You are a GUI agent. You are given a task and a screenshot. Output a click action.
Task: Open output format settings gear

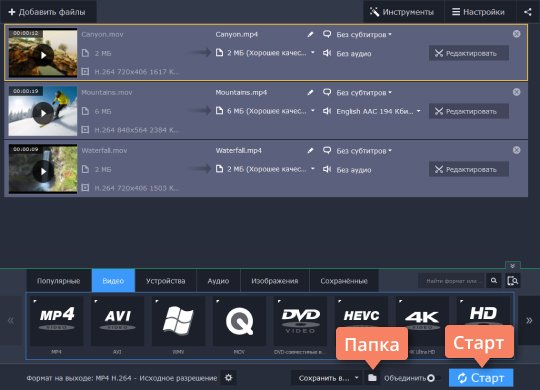(x=228, y=378)
